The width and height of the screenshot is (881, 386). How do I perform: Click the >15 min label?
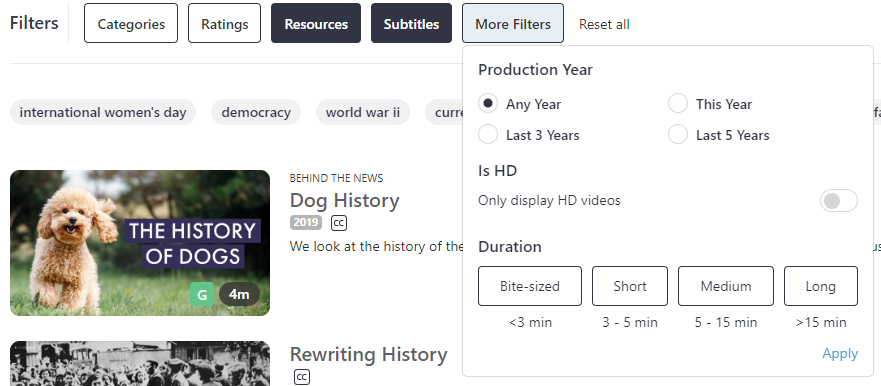click(821, 323)
